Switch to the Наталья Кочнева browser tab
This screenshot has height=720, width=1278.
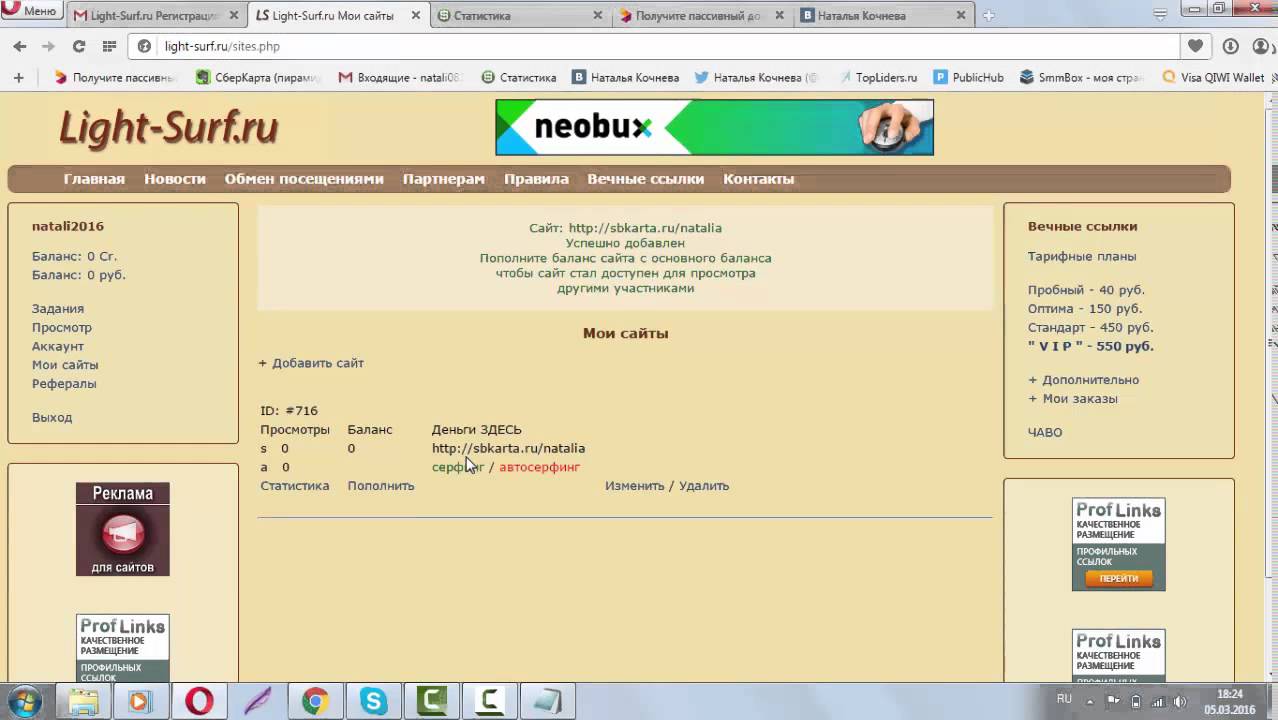coord(884,16)
